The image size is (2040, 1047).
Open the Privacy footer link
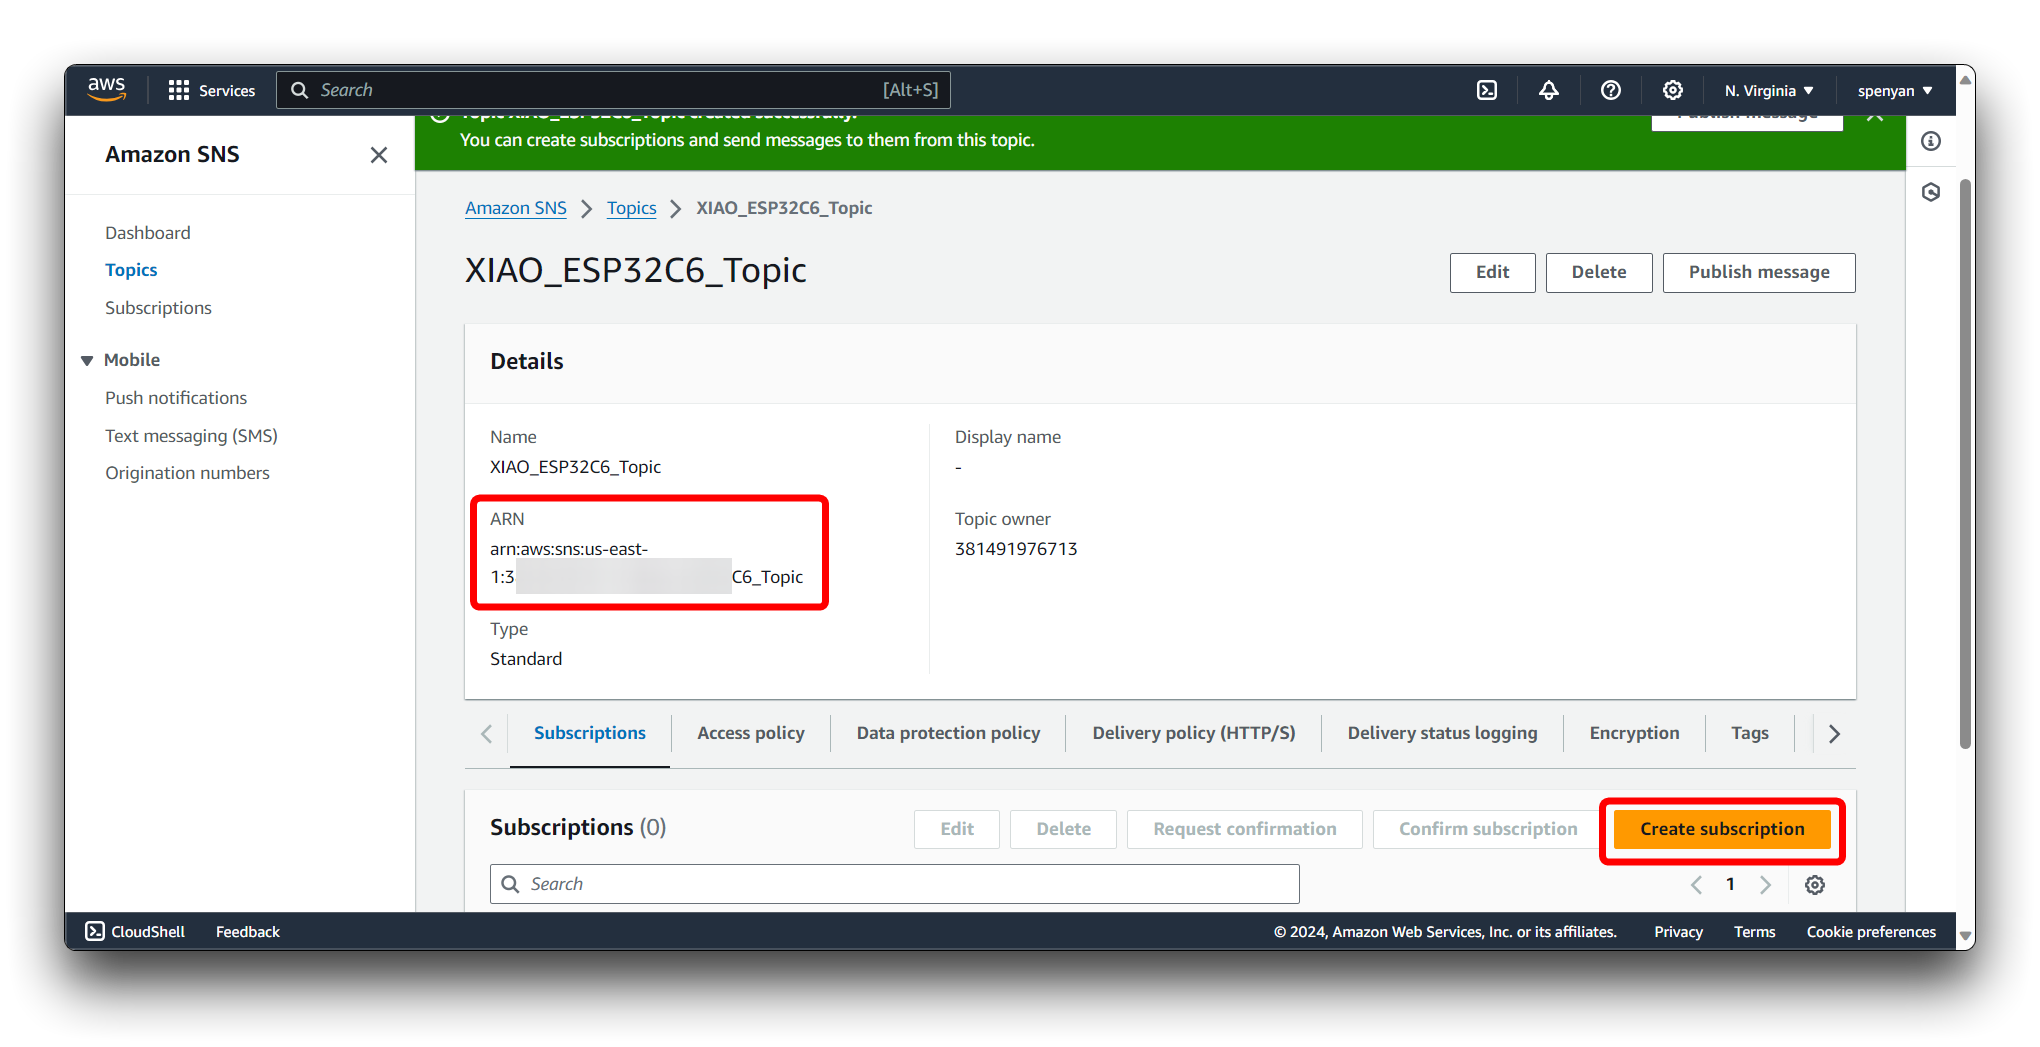(x=1678, y=932)
